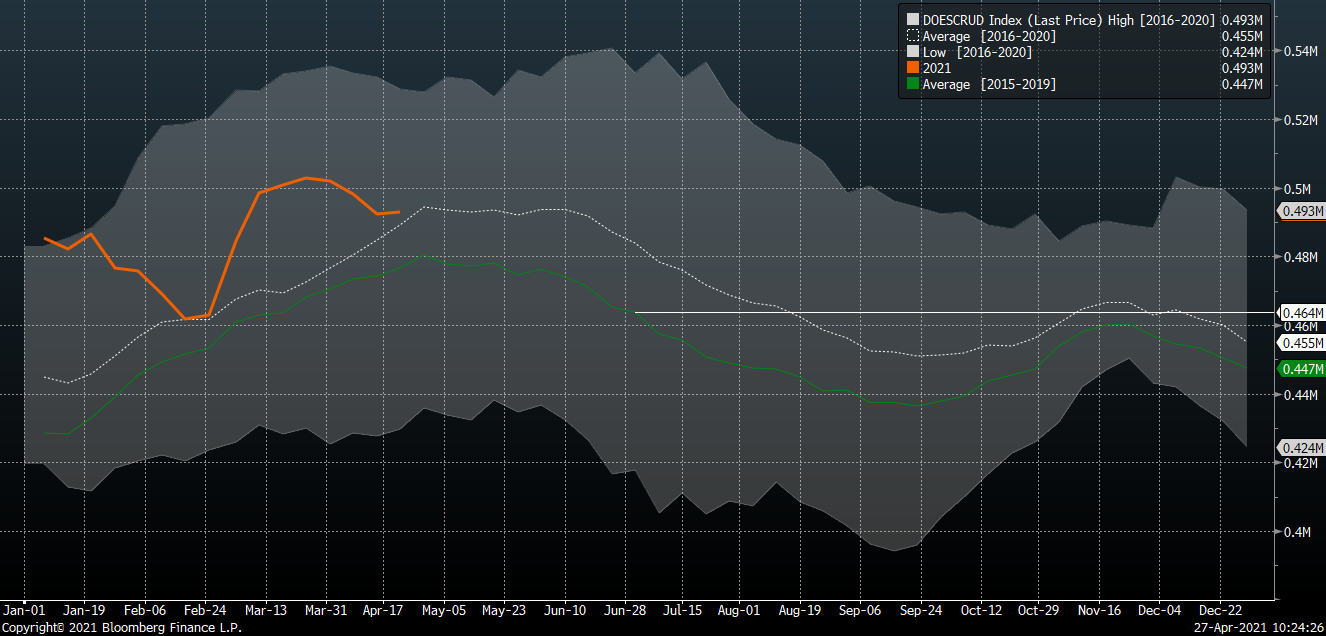Viewport: 1326px width, 636px height.
Task: Click the orange 2021 legend swatch
Action: click(913, 68)
